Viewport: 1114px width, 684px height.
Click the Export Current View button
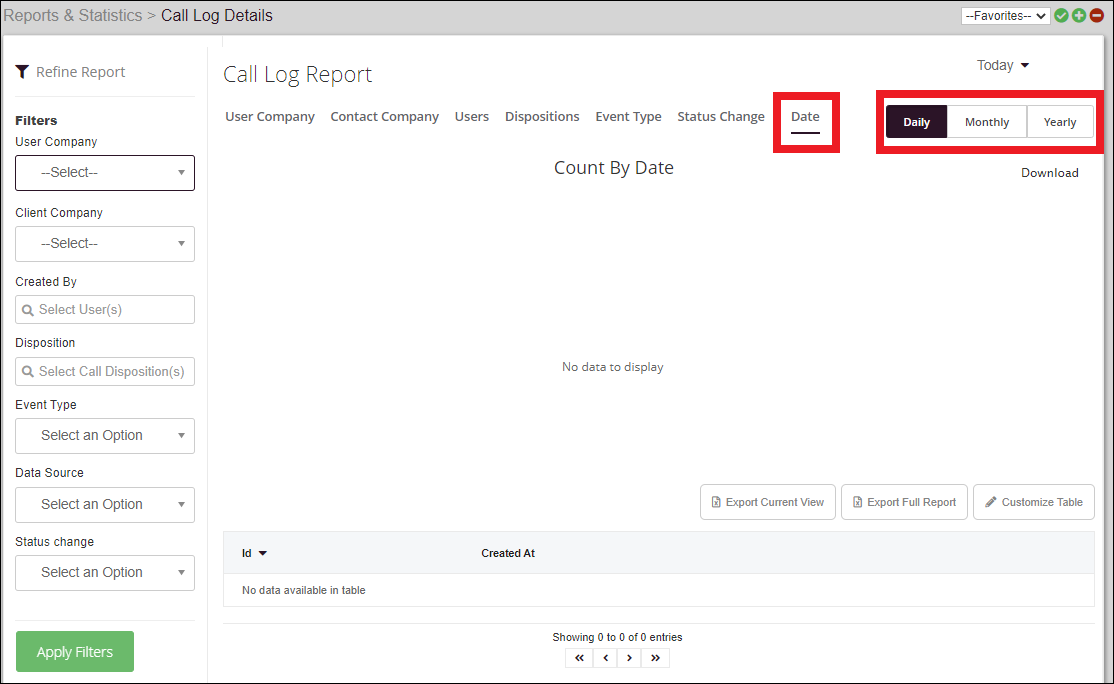coord(768,502)
